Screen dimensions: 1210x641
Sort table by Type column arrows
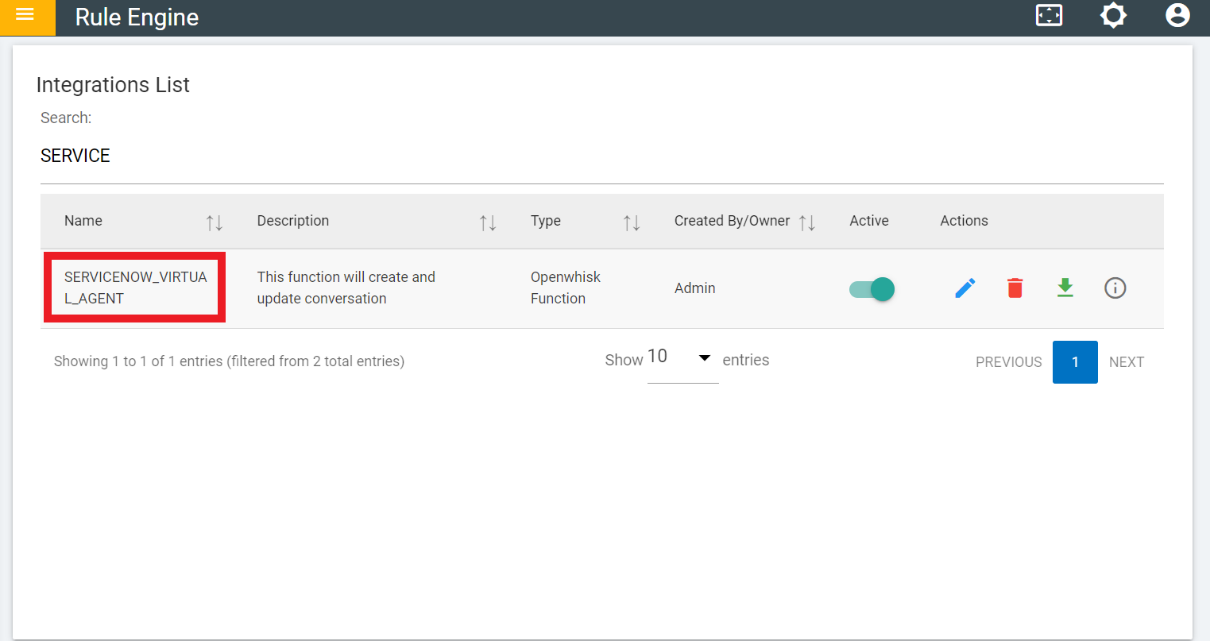coord(632,222)
